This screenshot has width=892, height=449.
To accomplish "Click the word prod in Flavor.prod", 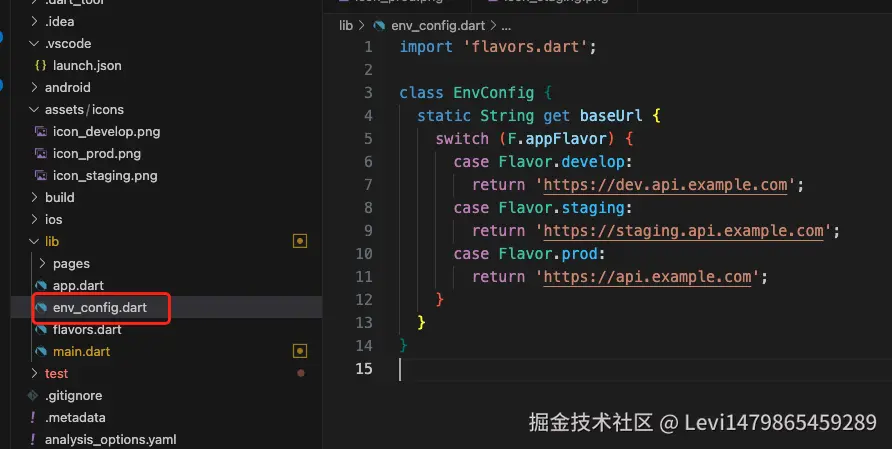I will tap(580, 254).
